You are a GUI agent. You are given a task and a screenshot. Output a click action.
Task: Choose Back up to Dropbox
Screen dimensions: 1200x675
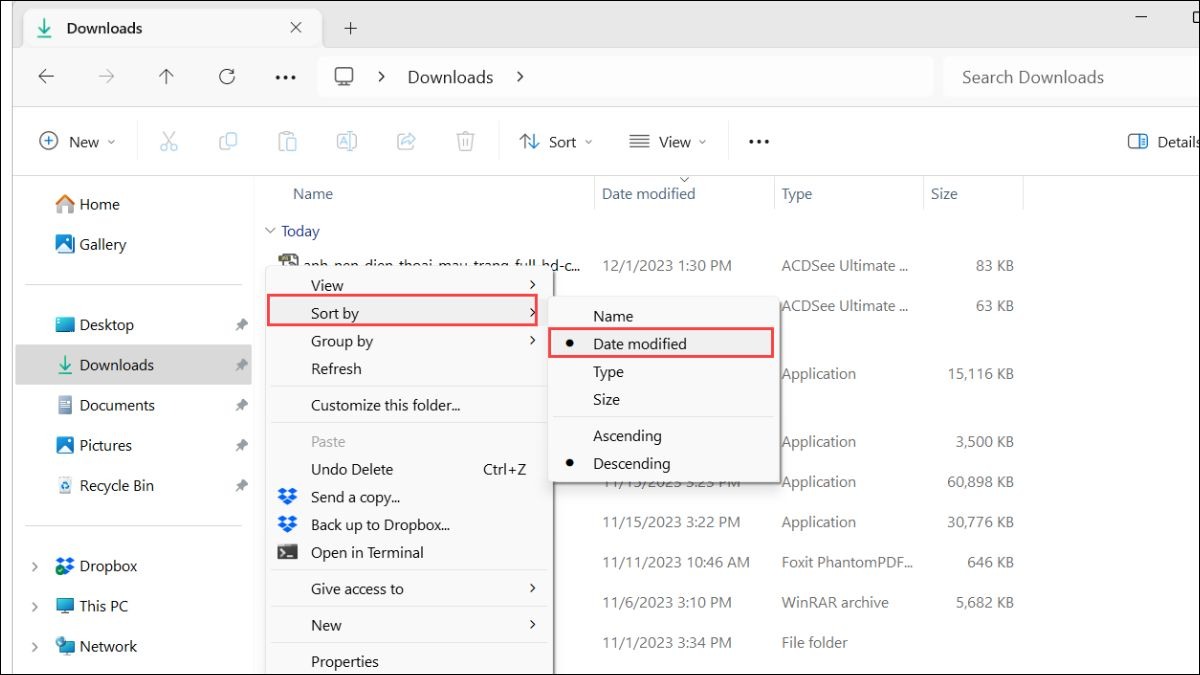point(409,525)
